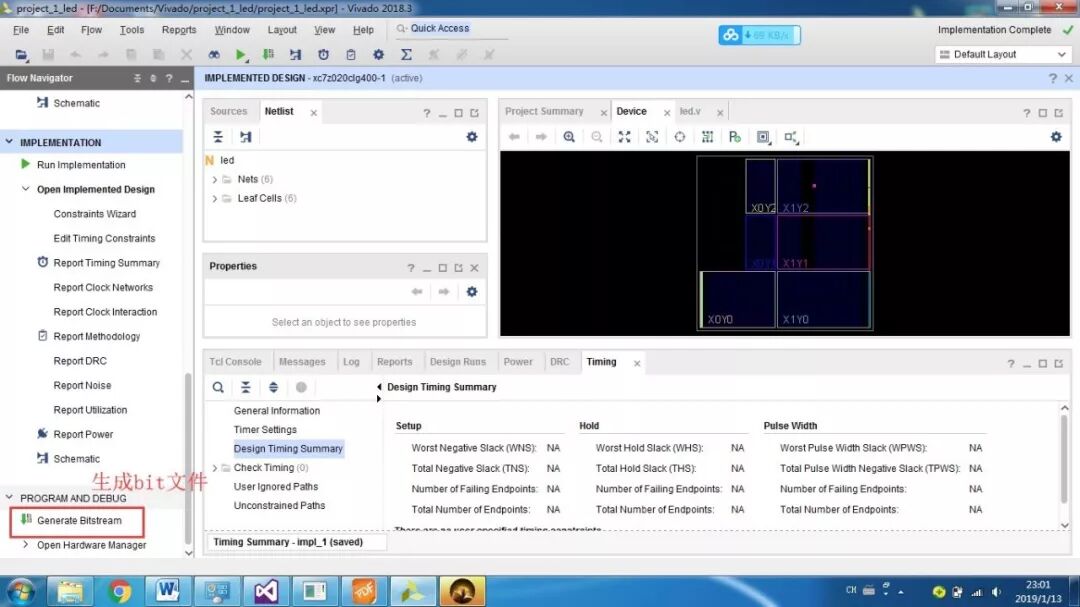Click the binoculars find toolbar icon
This screenshot has width=1080, height=607.
click(214, 54)
